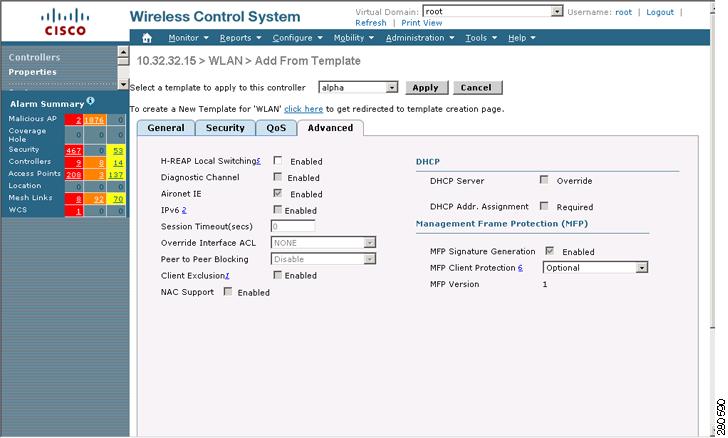
Task: Open the Reports menu
Action: (240, 38)
